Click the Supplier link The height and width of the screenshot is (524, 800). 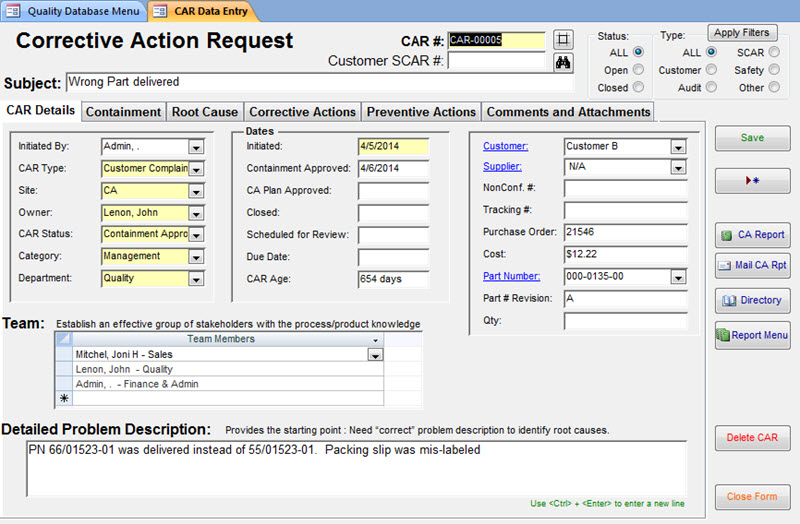(x=502, y=166)
